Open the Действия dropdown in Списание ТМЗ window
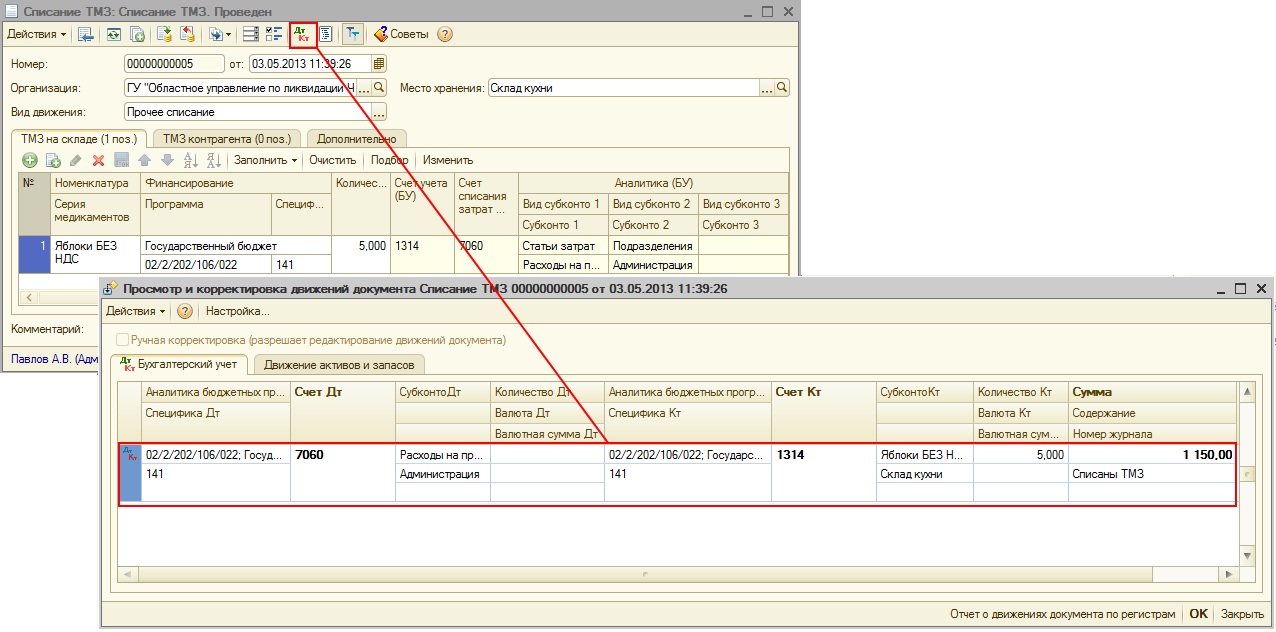This screenshot has width=1276, height=632. point(37,34)
